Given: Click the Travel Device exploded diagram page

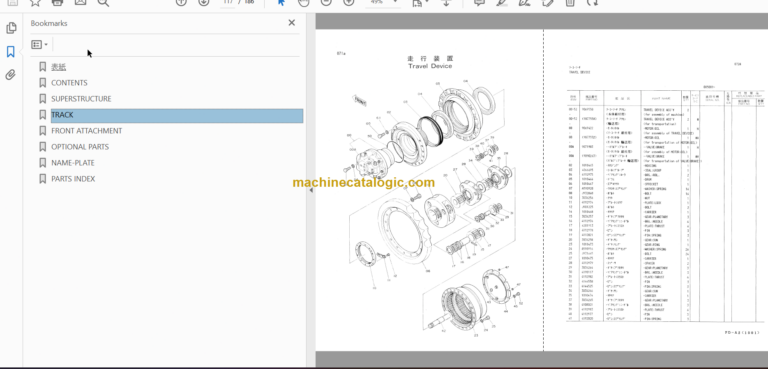Looking at the screenshot, I should click(430, 190).
